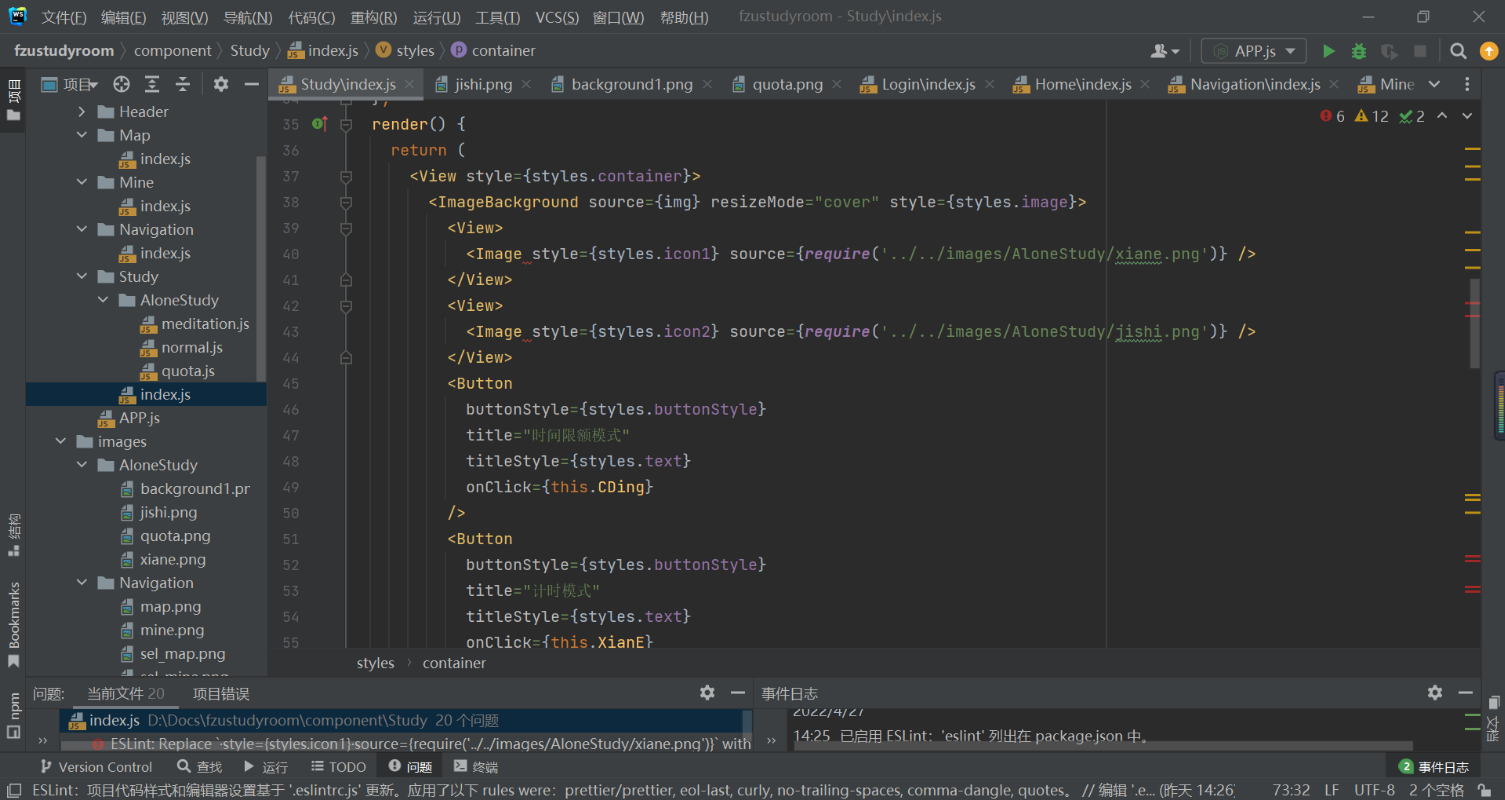Click the LF line separator status entry

1332,790
